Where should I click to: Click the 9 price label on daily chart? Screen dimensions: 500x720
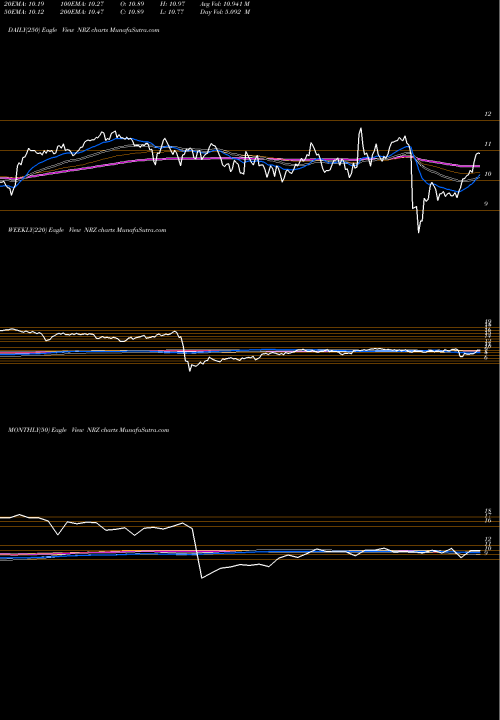click(x=486, y=204)
